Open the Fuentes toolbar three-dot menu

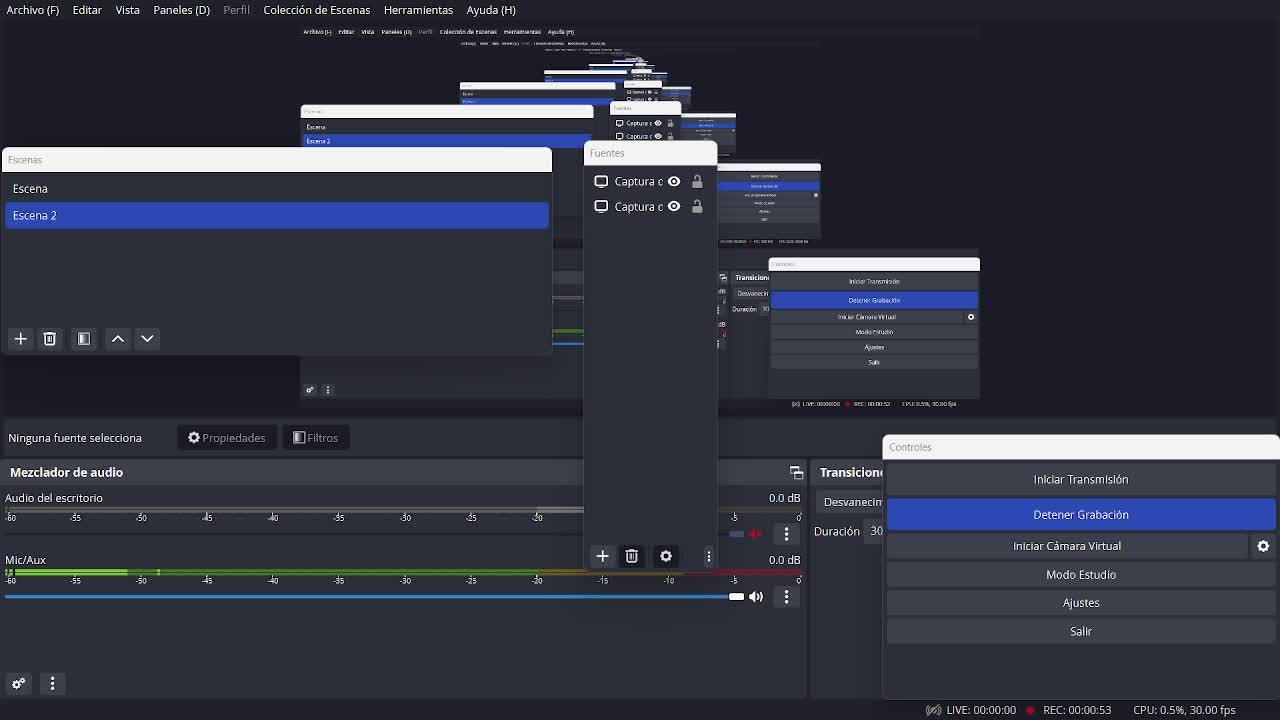[708, 556]
